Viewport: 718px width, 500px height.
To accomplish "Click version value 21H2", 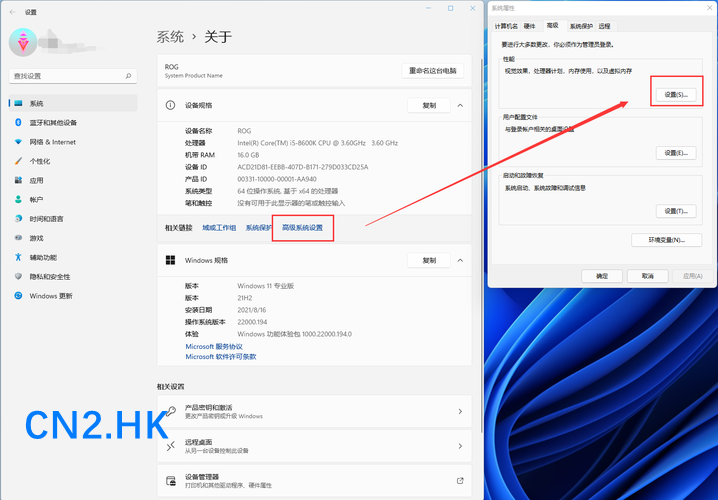I will 245,298.
